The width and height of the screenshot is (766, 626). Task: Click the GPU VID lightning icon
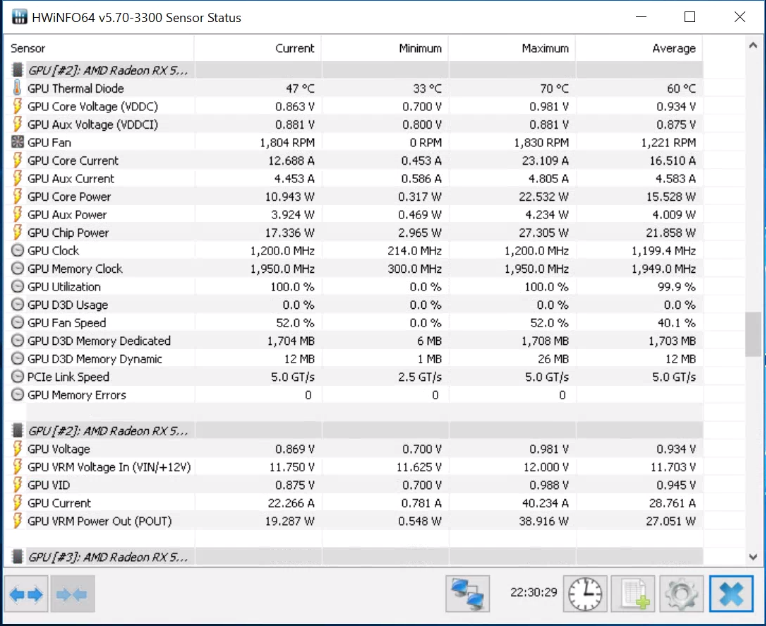click(17, 485)
